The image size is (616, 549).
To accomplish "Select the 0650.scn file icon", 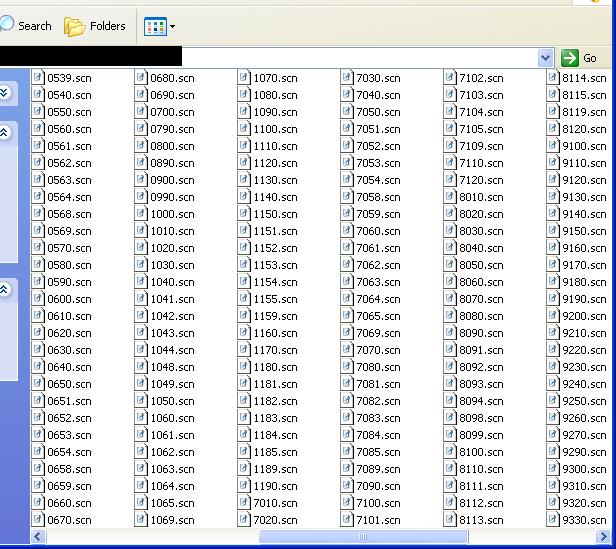I will click(x=38, y=383).
